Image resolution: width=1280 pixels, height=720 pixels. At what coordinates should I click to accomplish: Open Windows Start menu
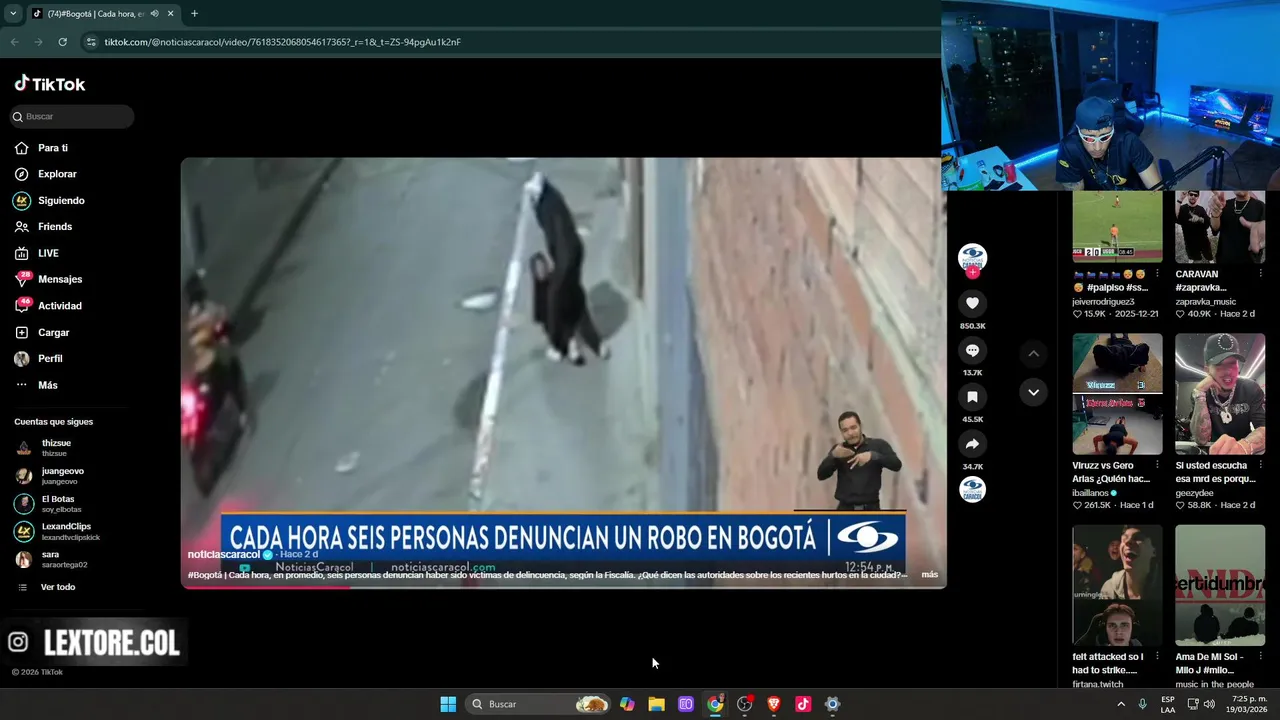pos(448,704)
